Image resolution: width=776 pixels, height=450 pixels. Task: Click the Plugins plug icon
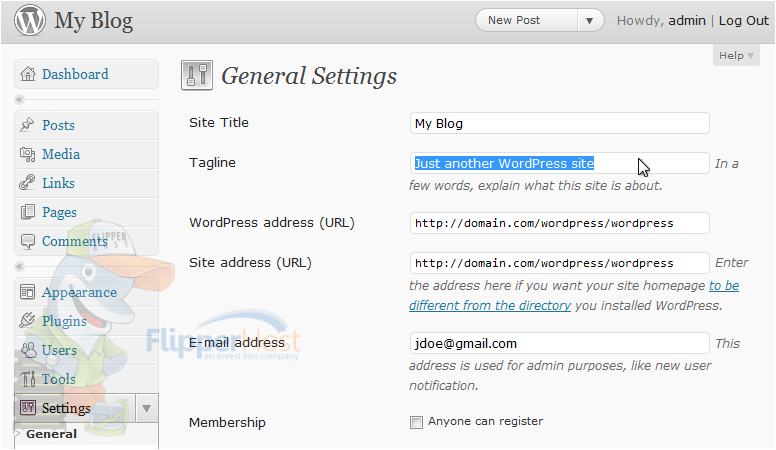27,321
